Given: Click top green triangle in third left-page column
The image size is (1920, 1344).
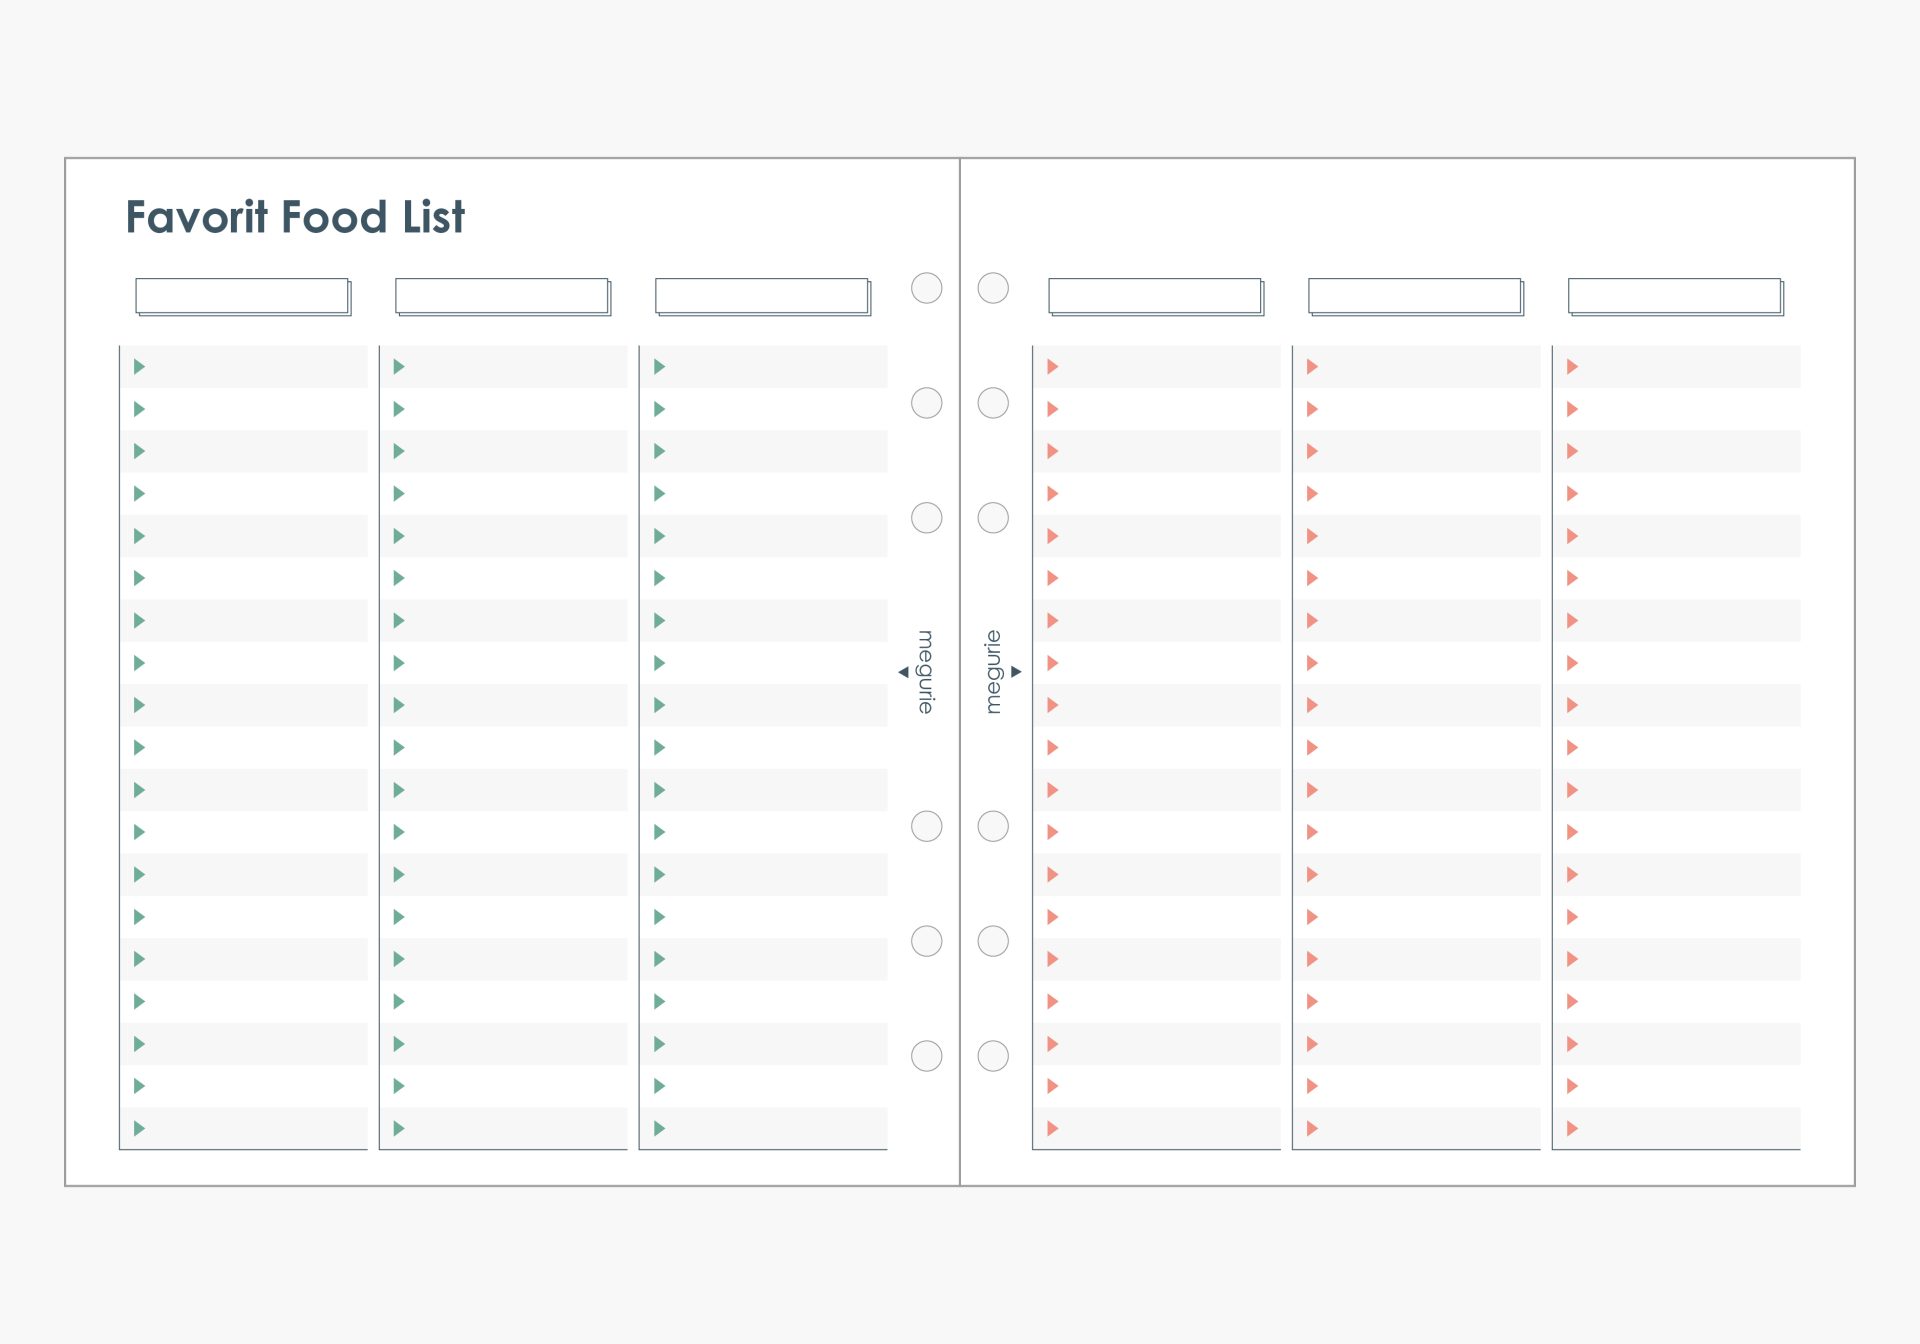Looking at the screenshot, I should click(659, 367).
